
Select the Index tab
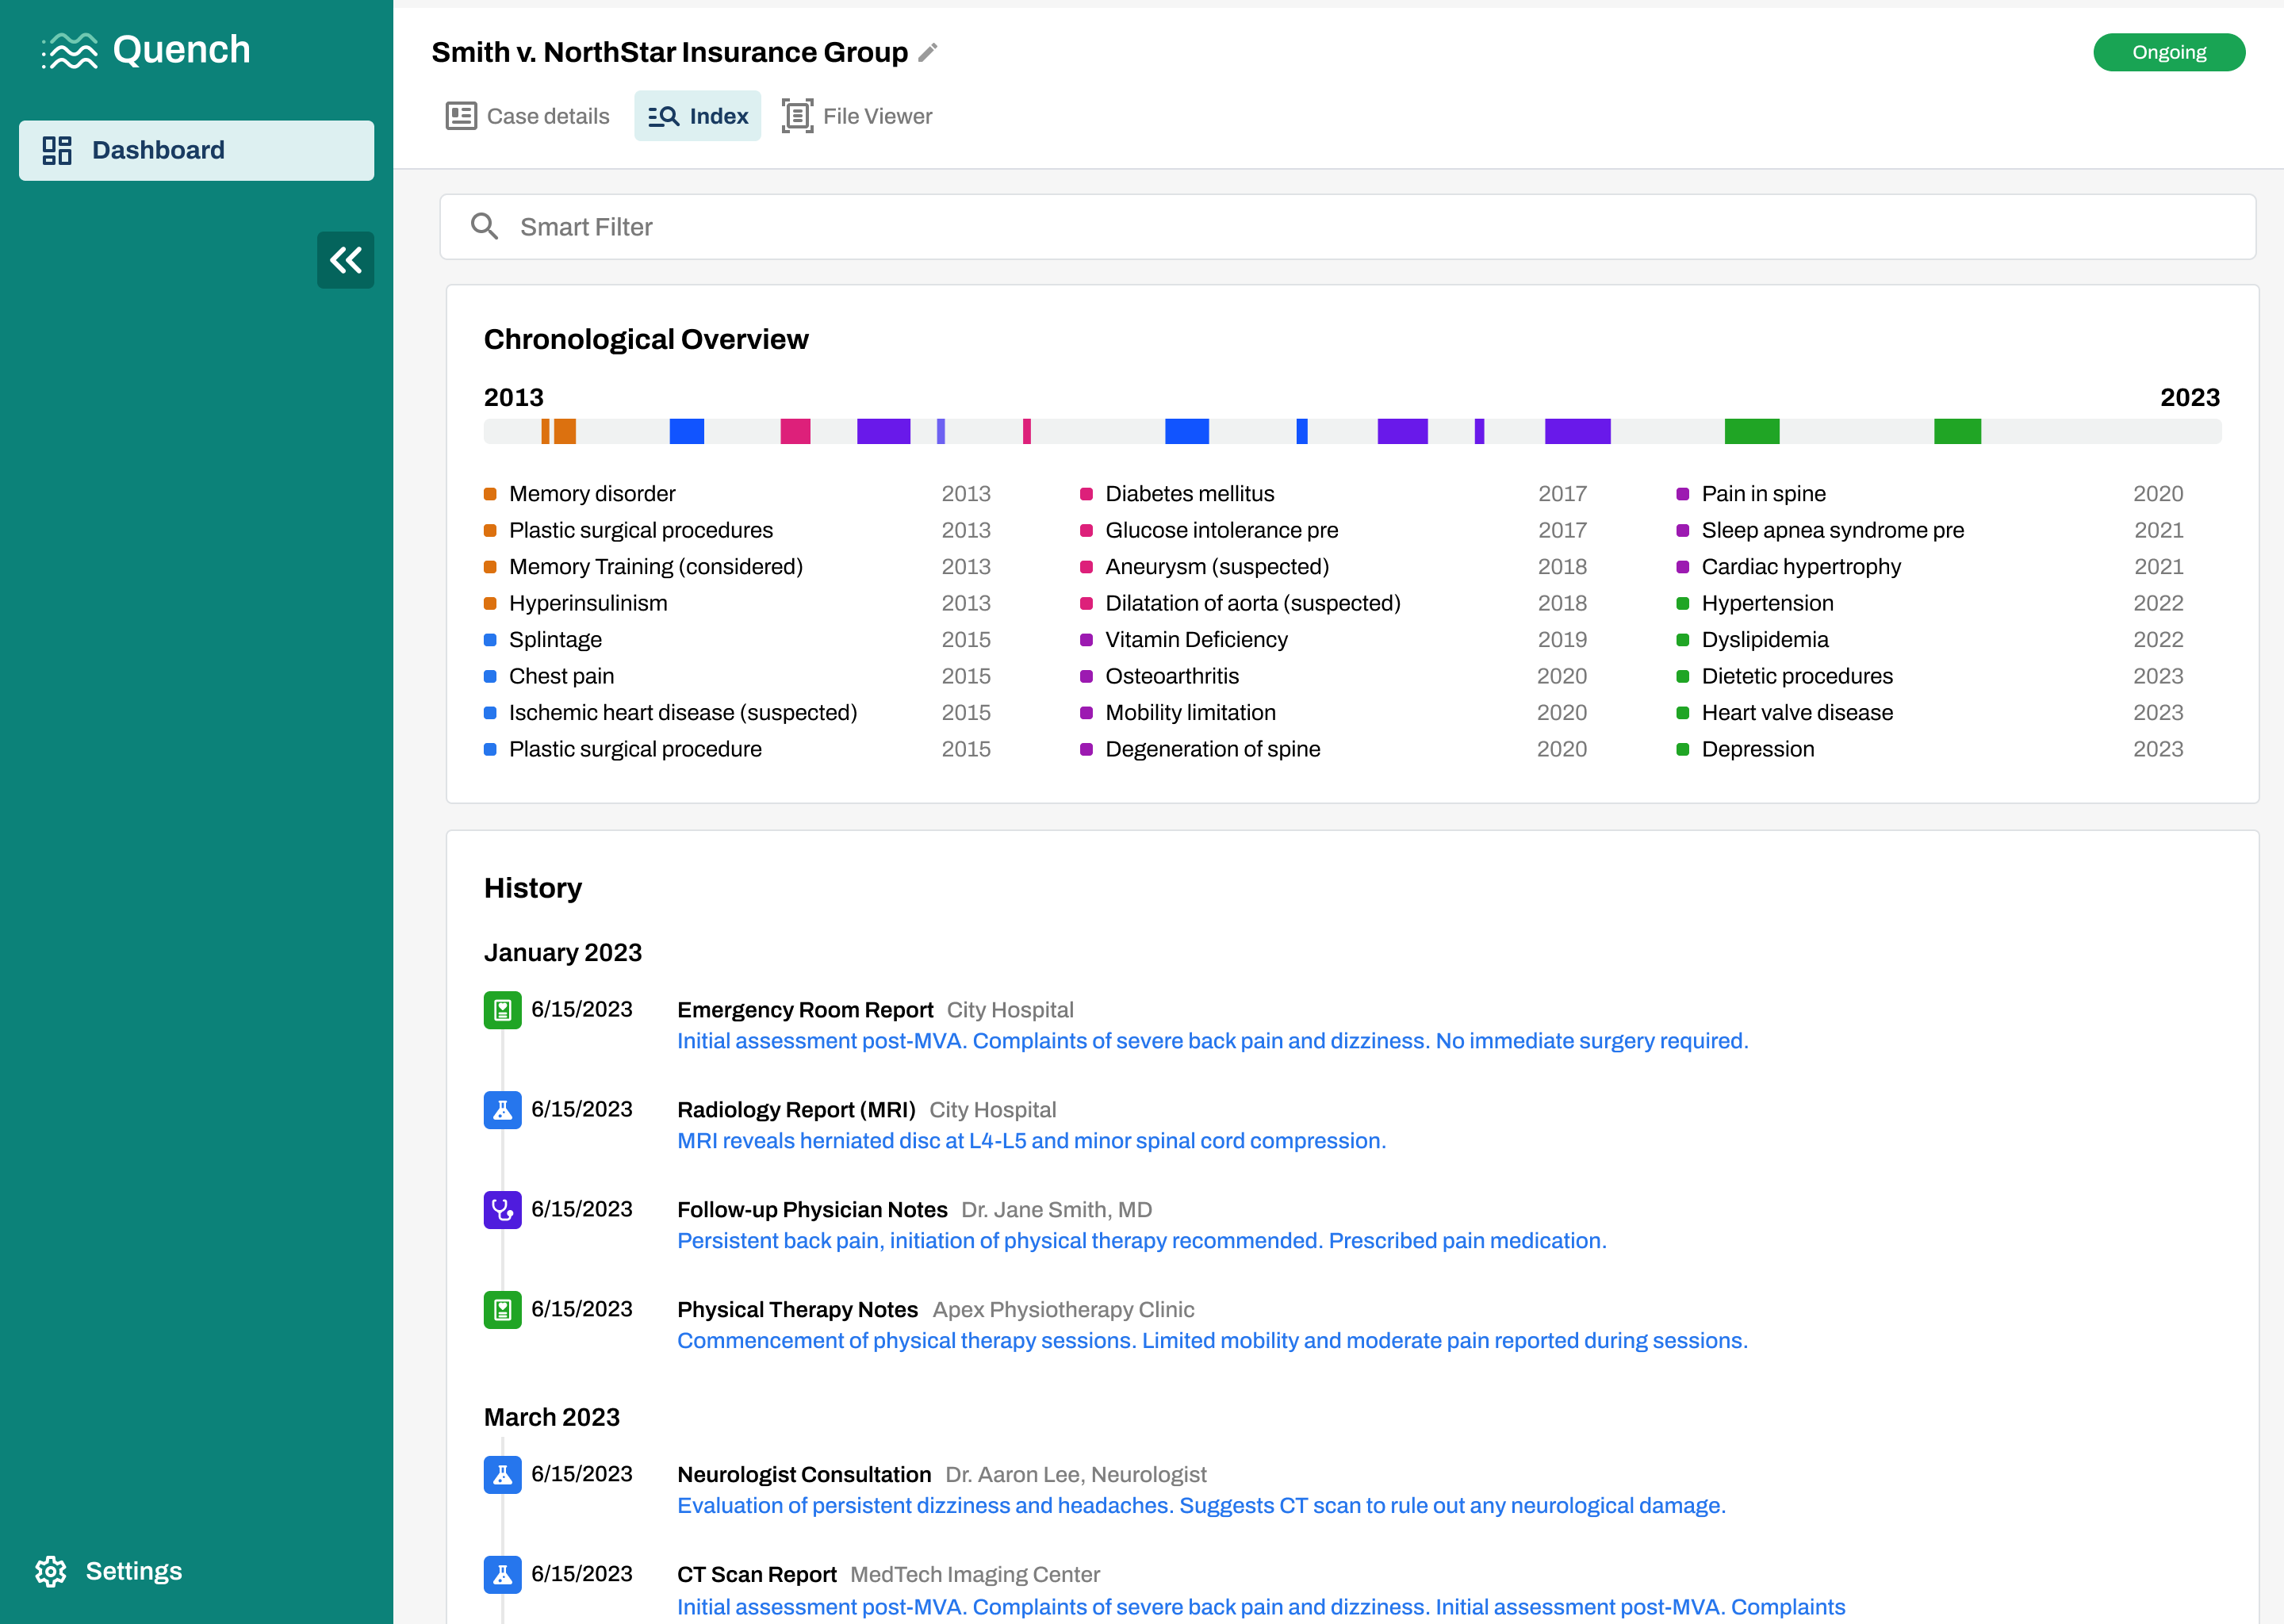(697, 116)
